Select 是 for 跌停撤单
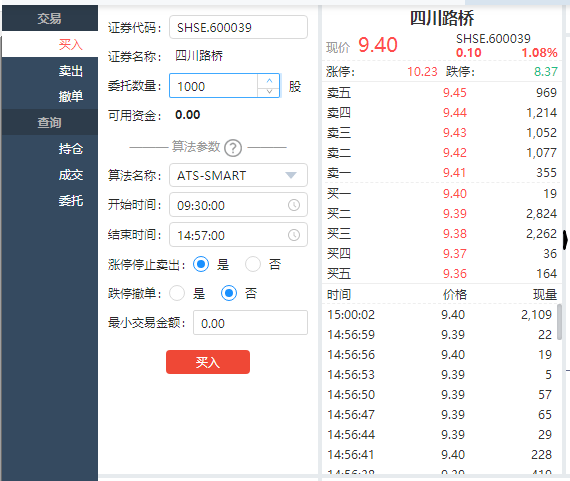Viewport: 570px width, 481px height. 177,293
